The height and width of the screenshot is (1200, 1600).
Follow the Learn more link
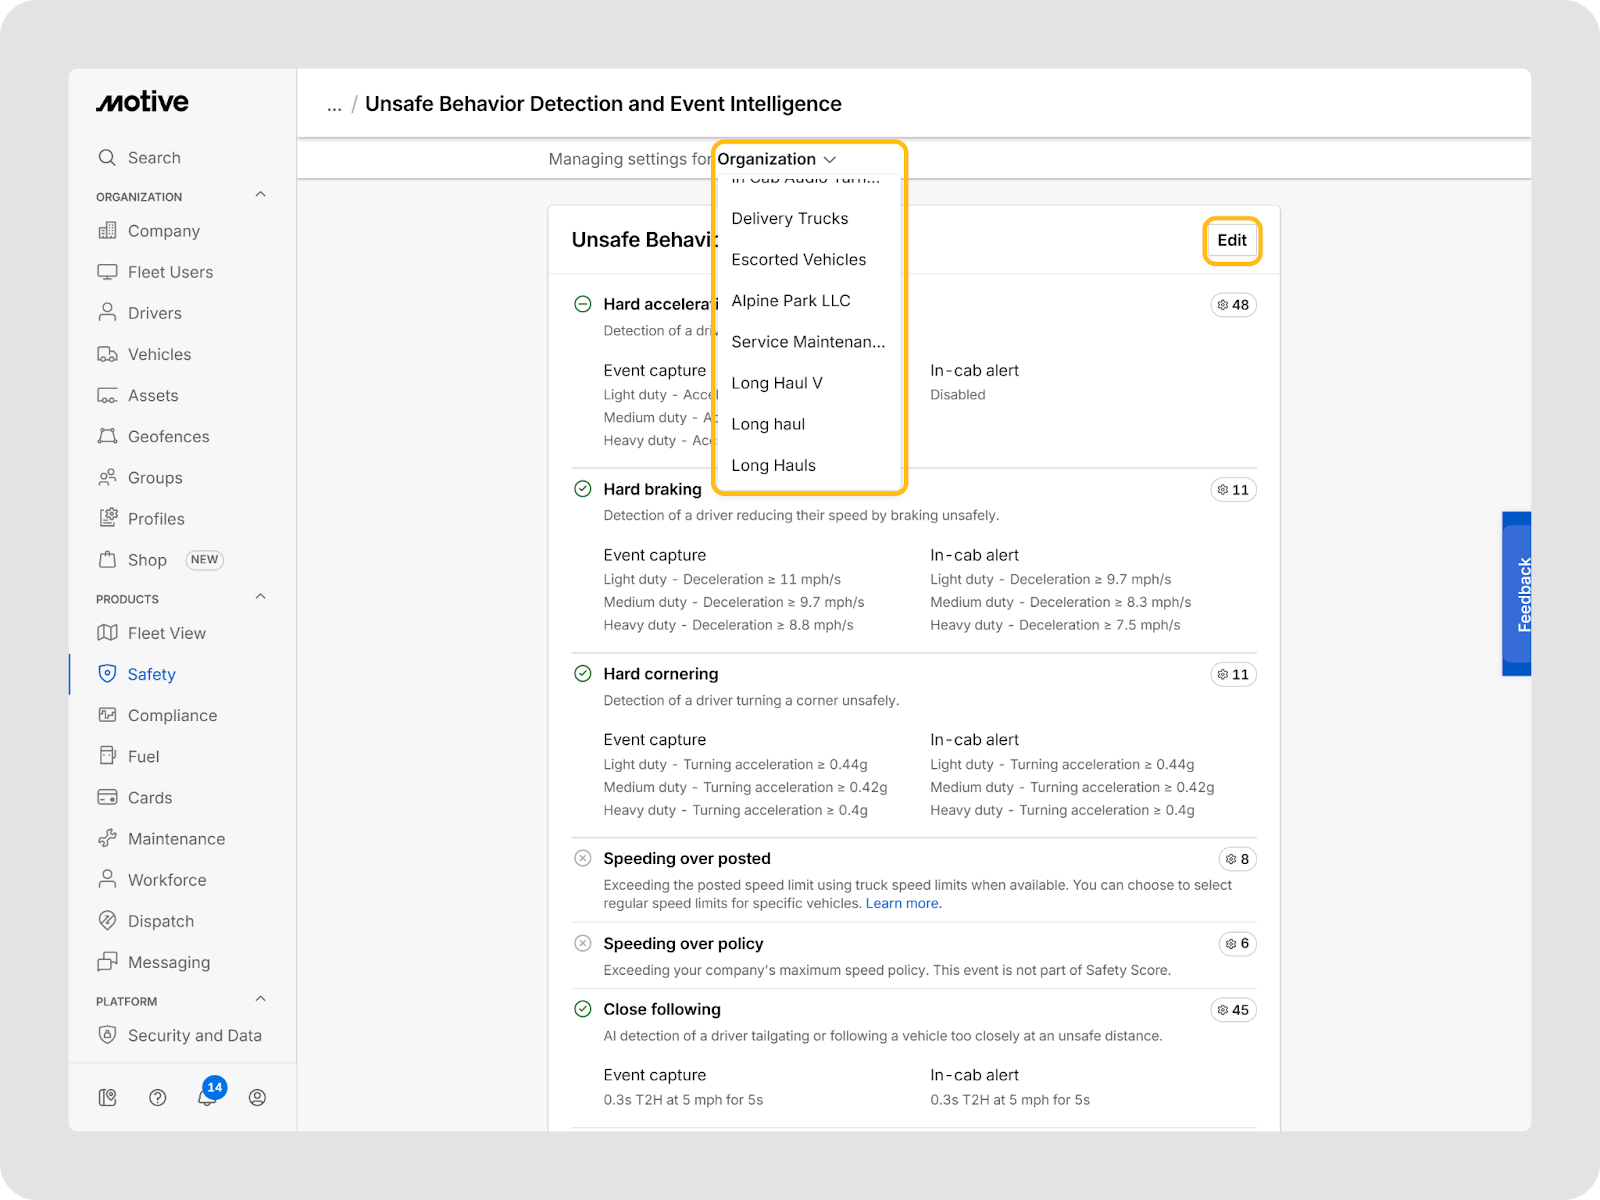[903, 903]
